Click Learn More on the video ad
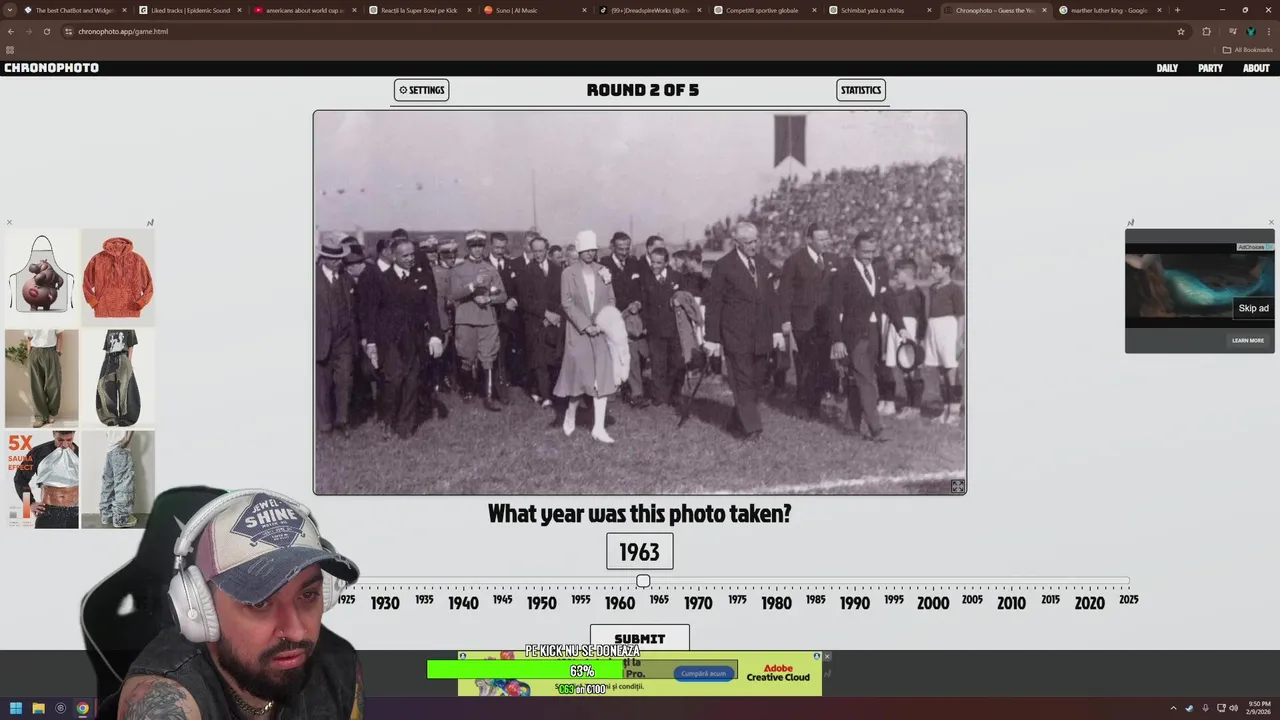 [1248, 340]
